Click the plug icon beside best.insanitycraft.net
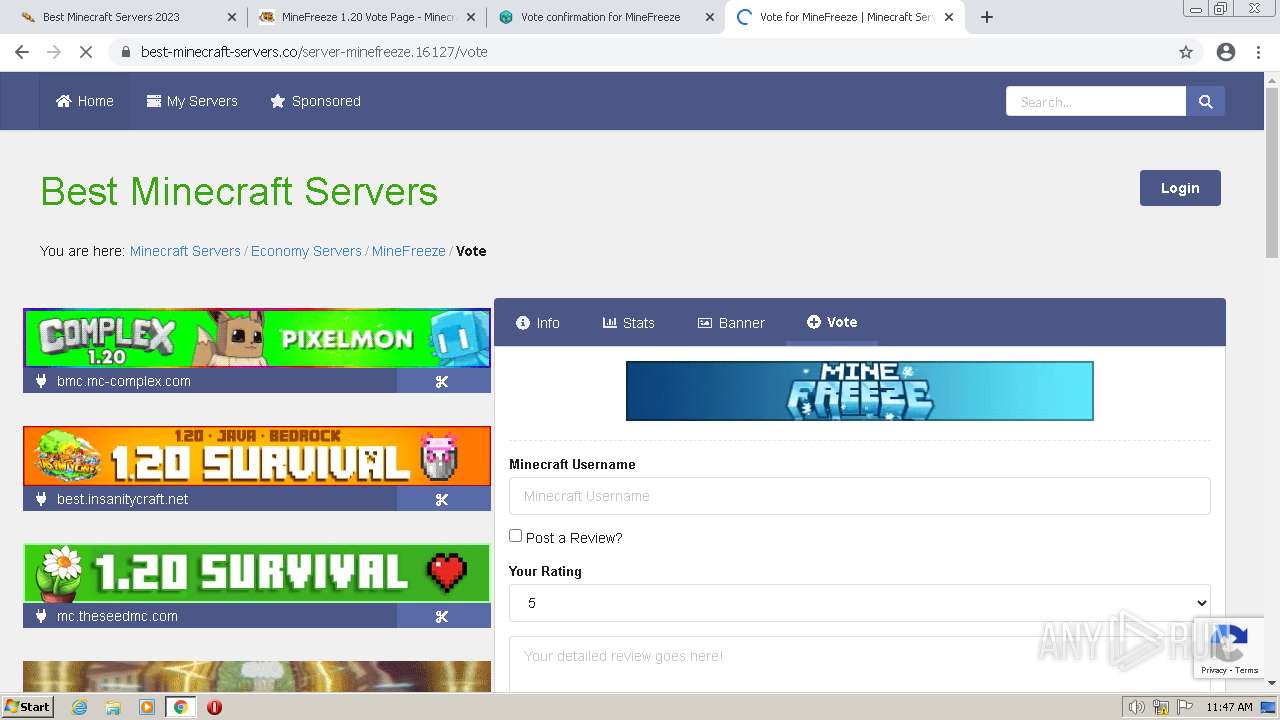1280x720 pixels. (41, 499)
